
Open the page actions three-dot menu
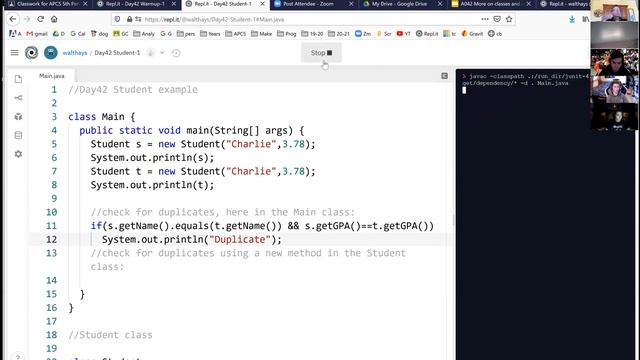pos(484,19)
